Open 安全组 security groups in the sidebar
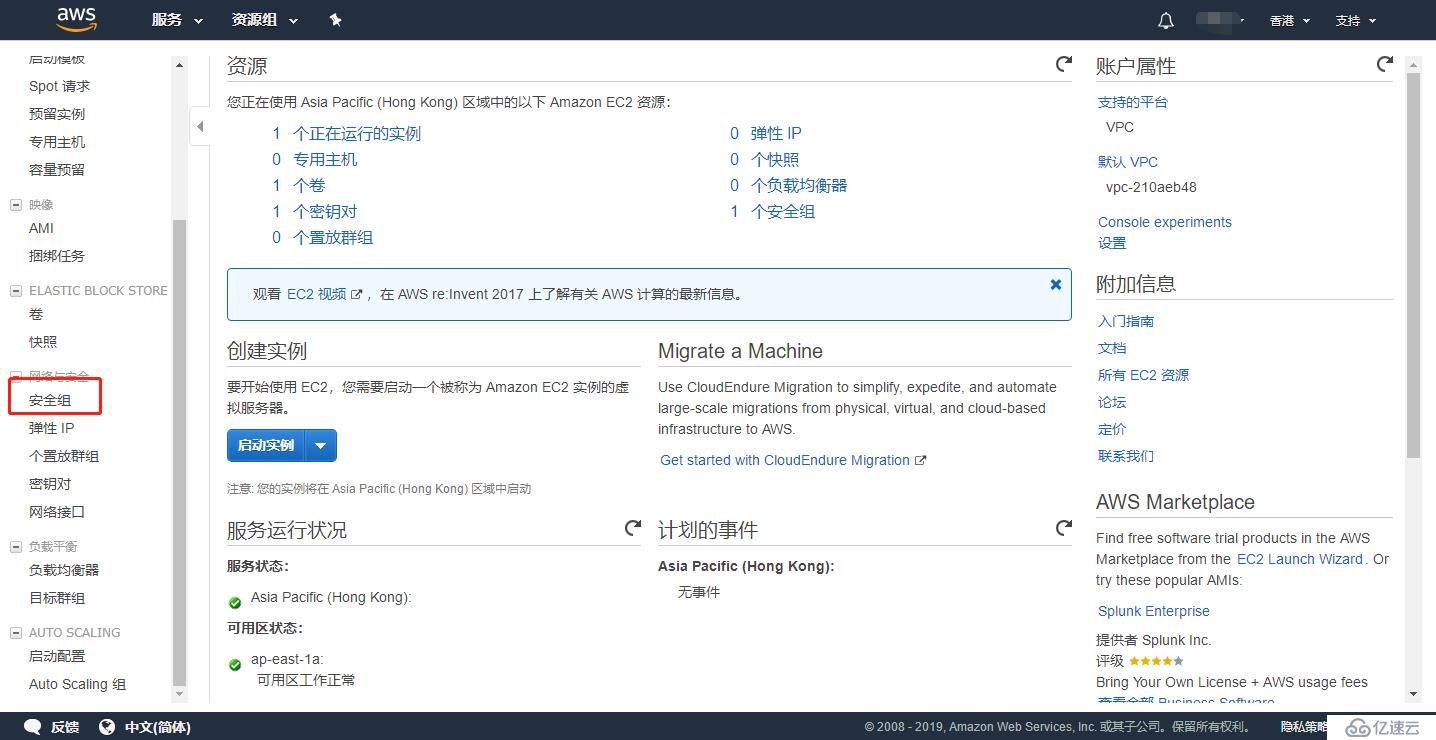This screenshot has width=1436, height=740. coord(50,400)
